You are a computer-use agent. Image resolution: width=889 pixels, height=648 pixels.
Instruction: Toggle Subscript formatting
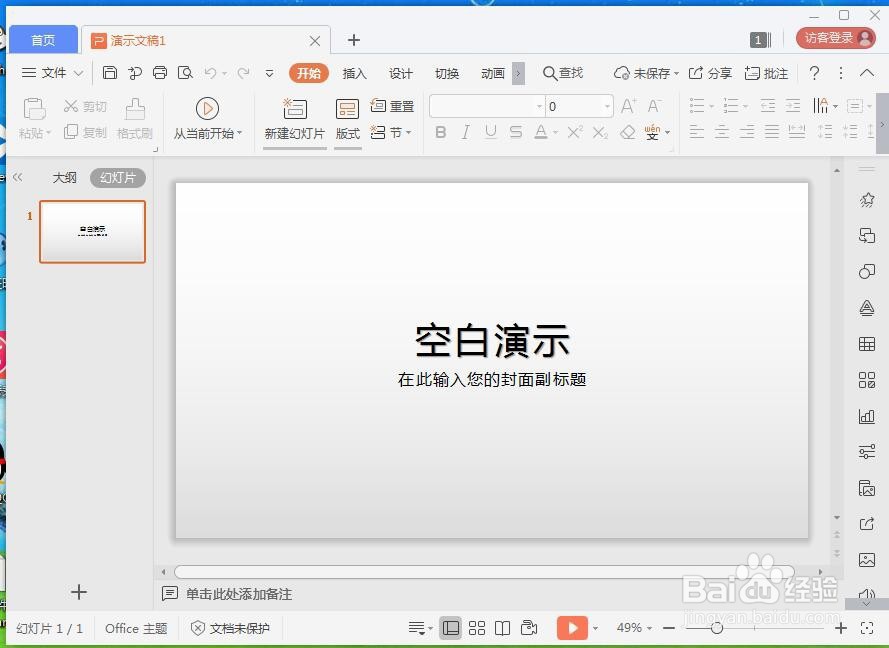(600, 133)
